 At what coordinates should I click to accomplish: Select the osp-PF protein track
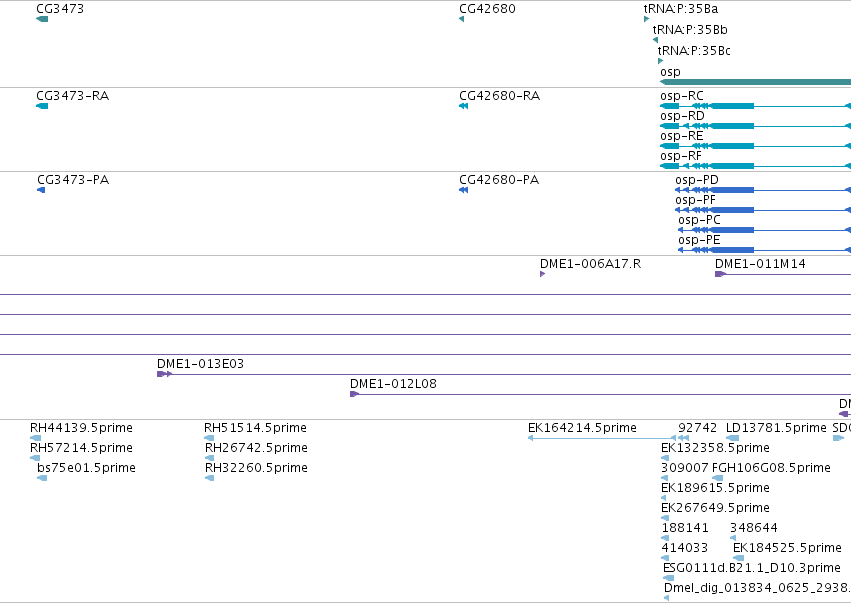[x=763, y=210]
